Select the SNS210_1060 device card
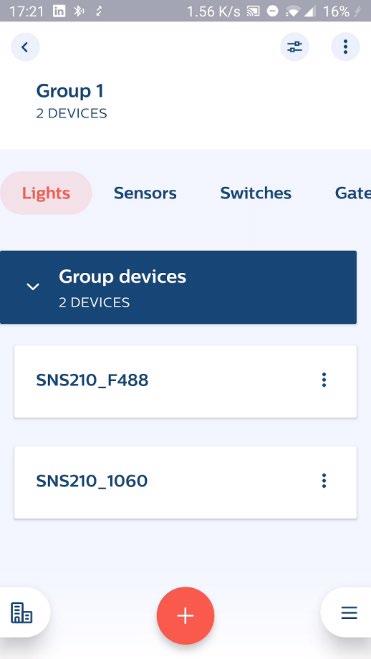371x659 pixels. (185, 482)
